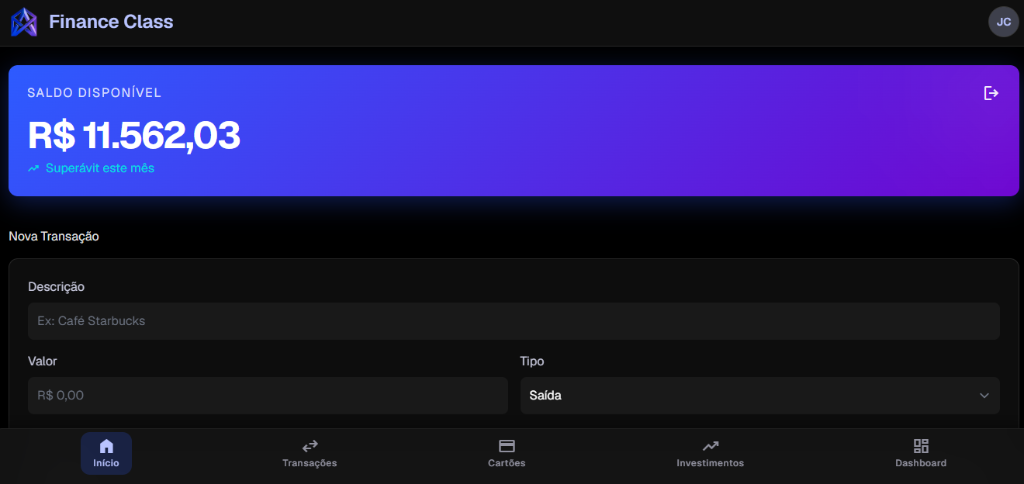Switch to the Investimentos tab label
The height and width of the screenshot is (484, 1024).
click(710, 463)
